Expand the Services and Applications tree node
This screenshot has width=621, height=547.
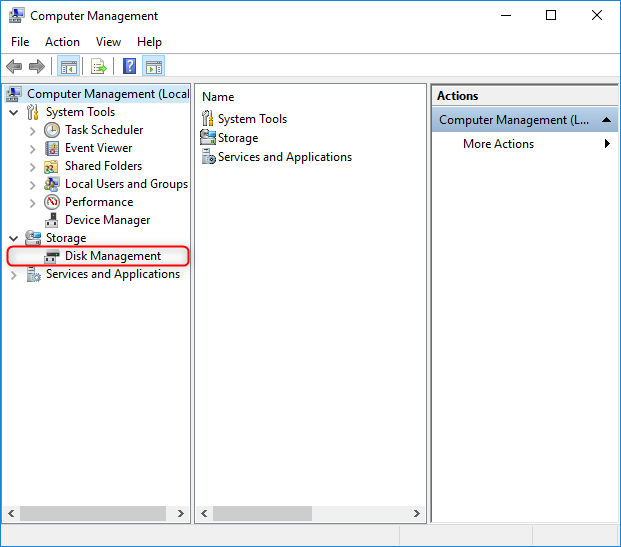tap(13, 275)
